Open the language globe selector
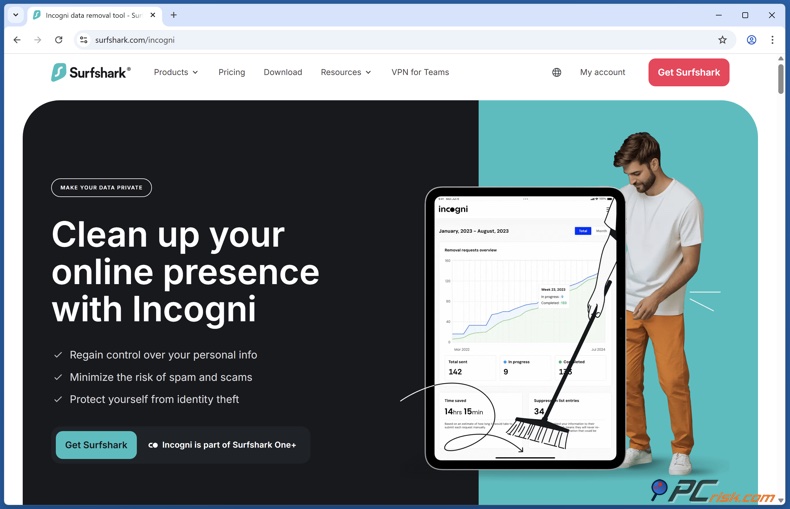 point(557,72)
